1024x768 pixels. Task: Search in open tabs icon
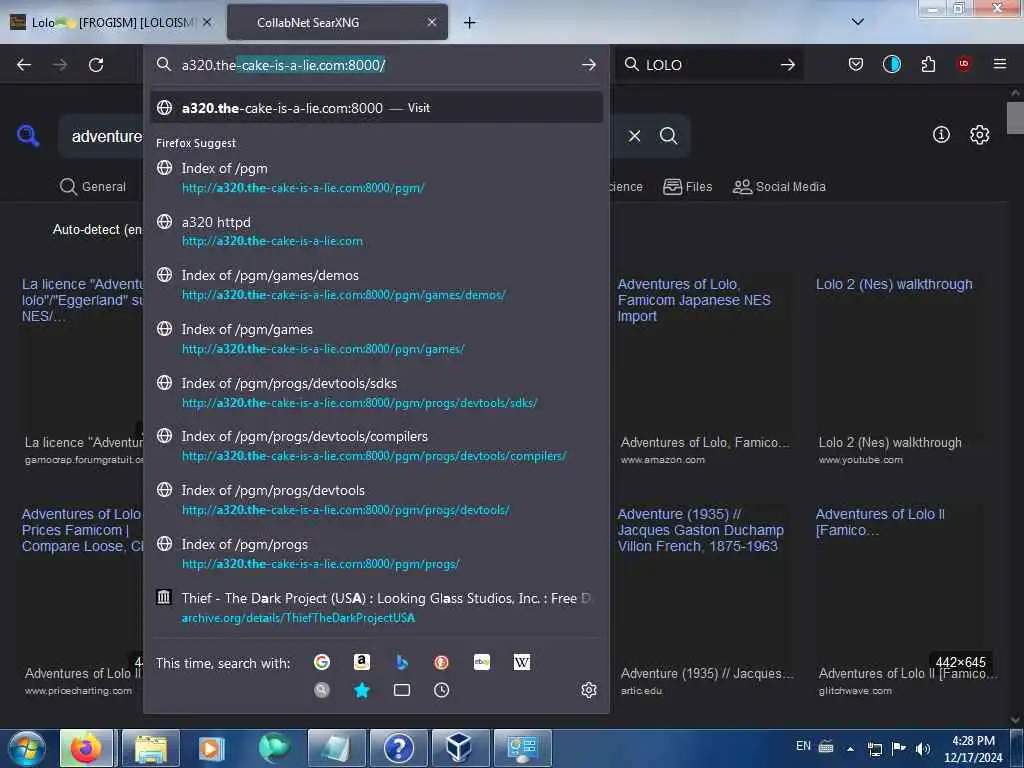[402, 690]
